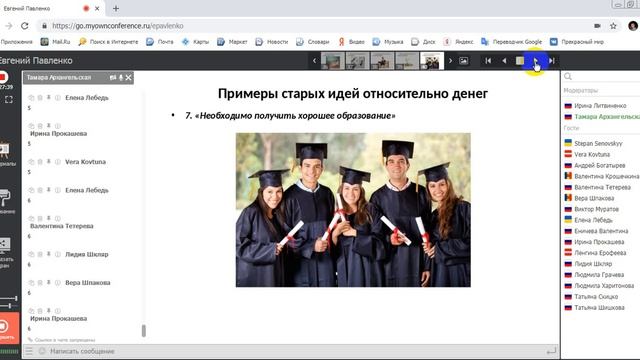Viewport: 640px width, 360px height.
Task: Click the send message enter icon
Action: point(551,351)
